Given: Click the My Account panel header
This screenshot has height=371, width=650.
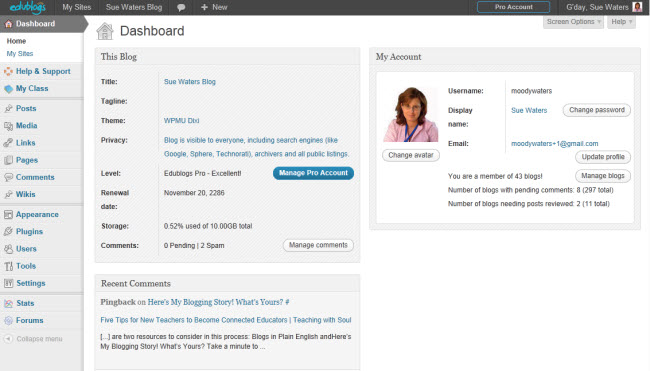Looking at the screenshot, I should pos(505,57).
